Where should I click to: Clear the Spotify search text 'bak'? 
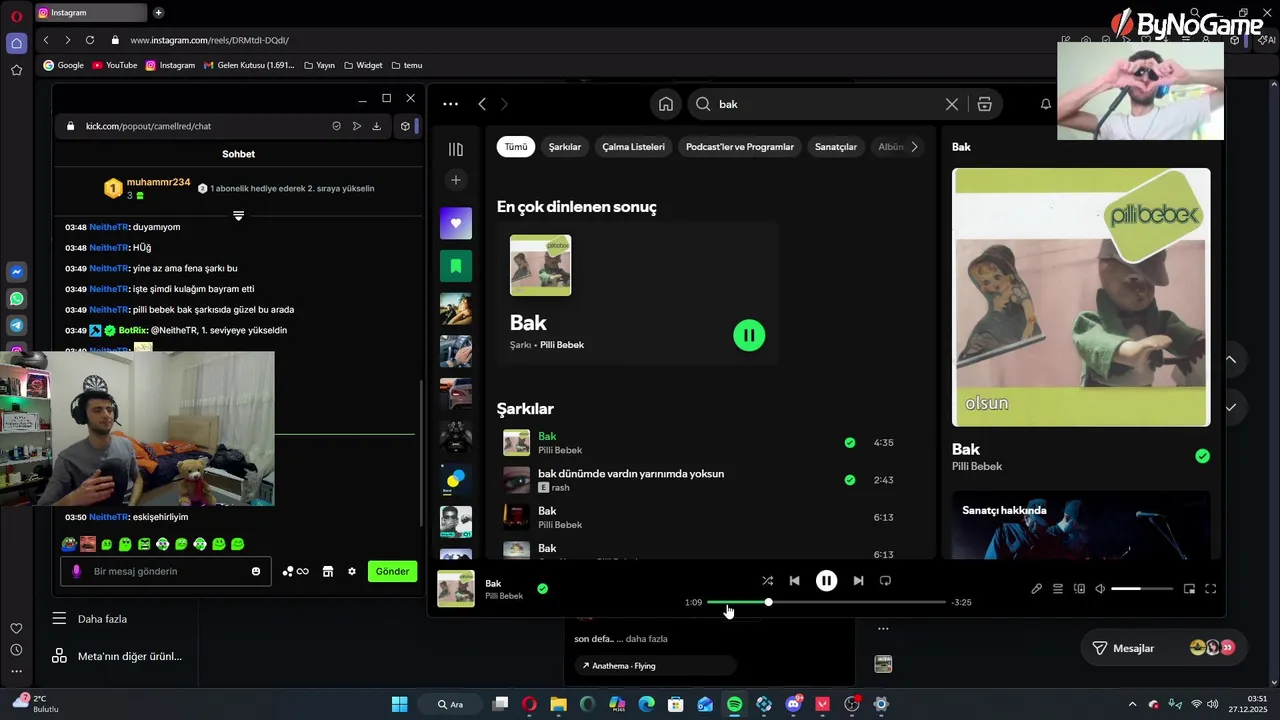click(x=952, y=104)
